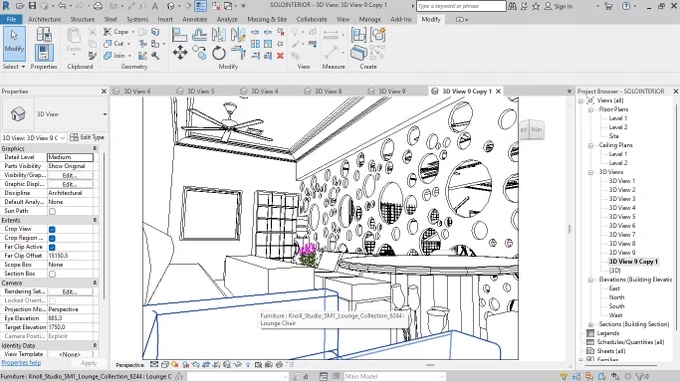Collapse the Extents properties section
Viewport: 680px width, 382px height.
tap(95, 220)
